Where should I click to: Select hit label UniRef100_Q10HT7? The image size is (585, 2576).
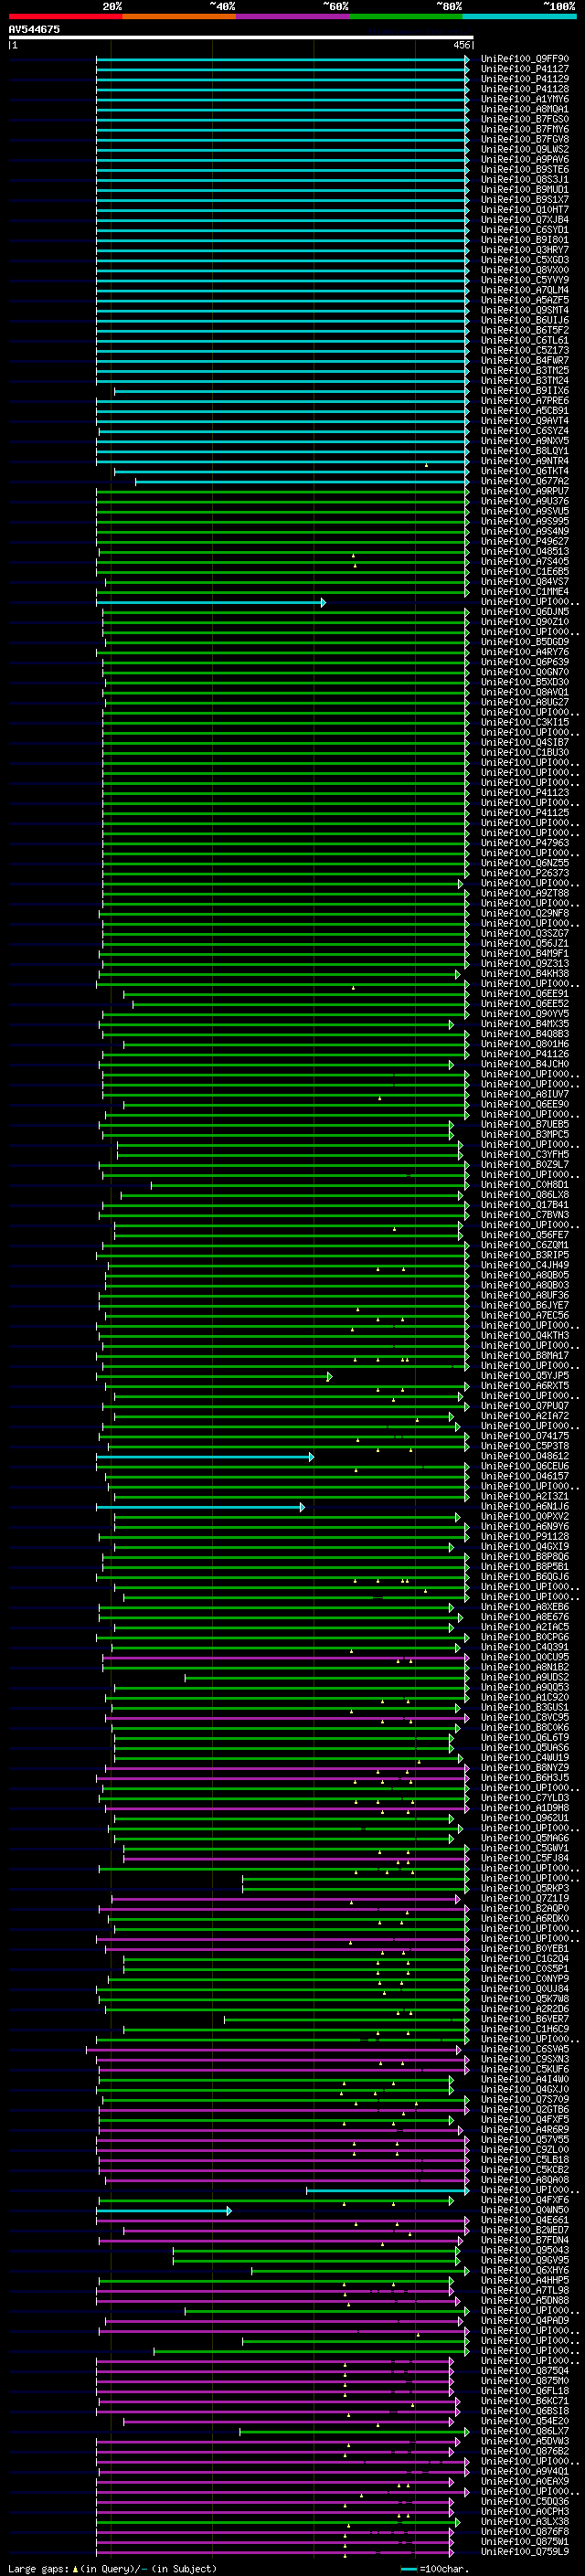524,210
